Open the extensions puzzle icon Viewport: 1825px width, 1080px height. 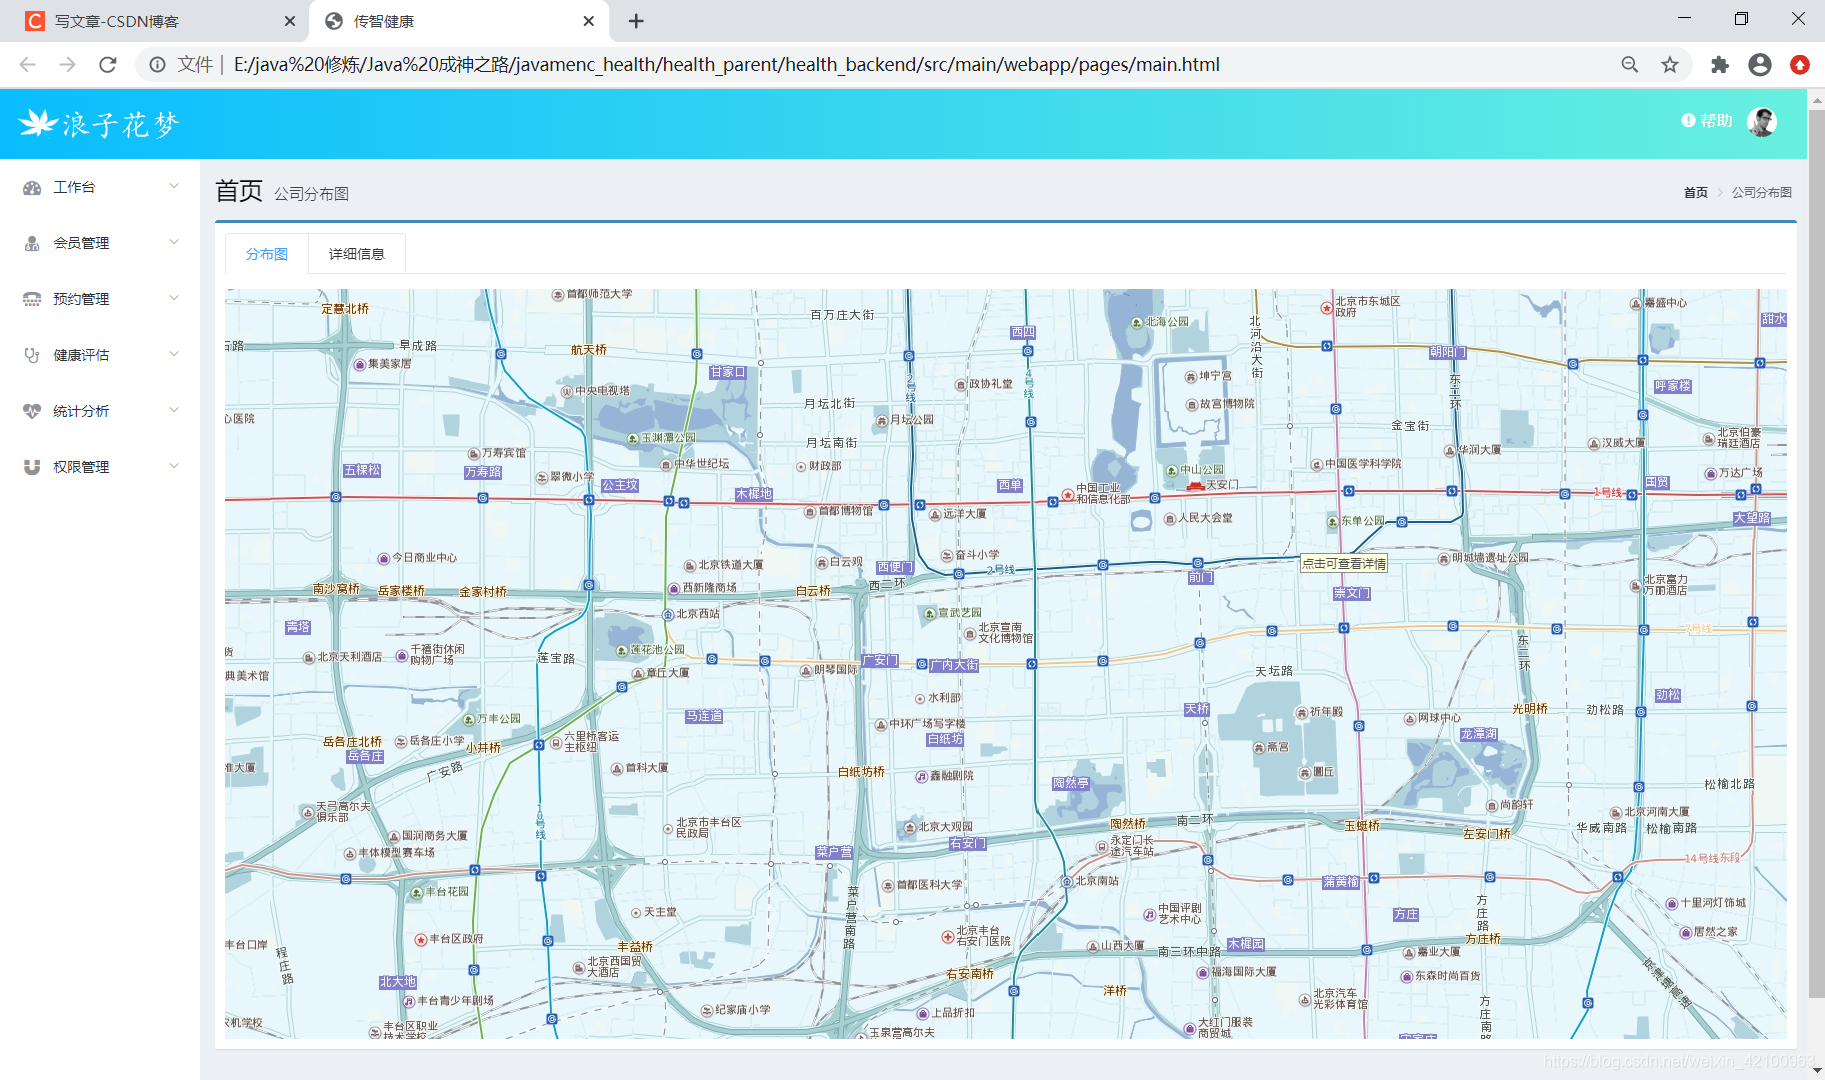[x=1720, y=65]
